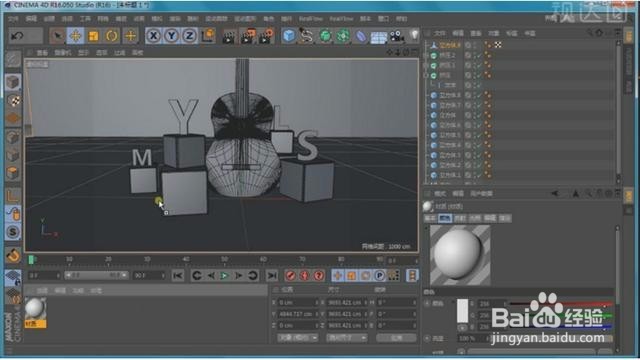The image size is (640, 360).
Task: Open the material manager Create menu
Action: 42,291
